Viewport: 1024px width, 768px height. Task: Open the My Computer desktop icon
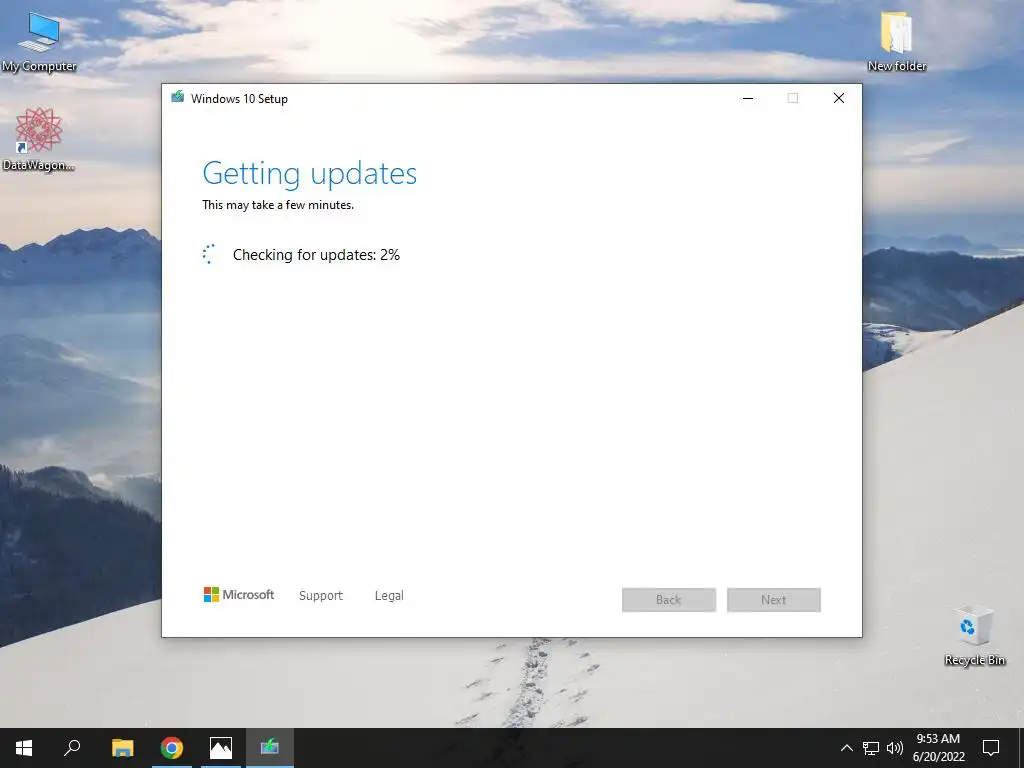39,40
